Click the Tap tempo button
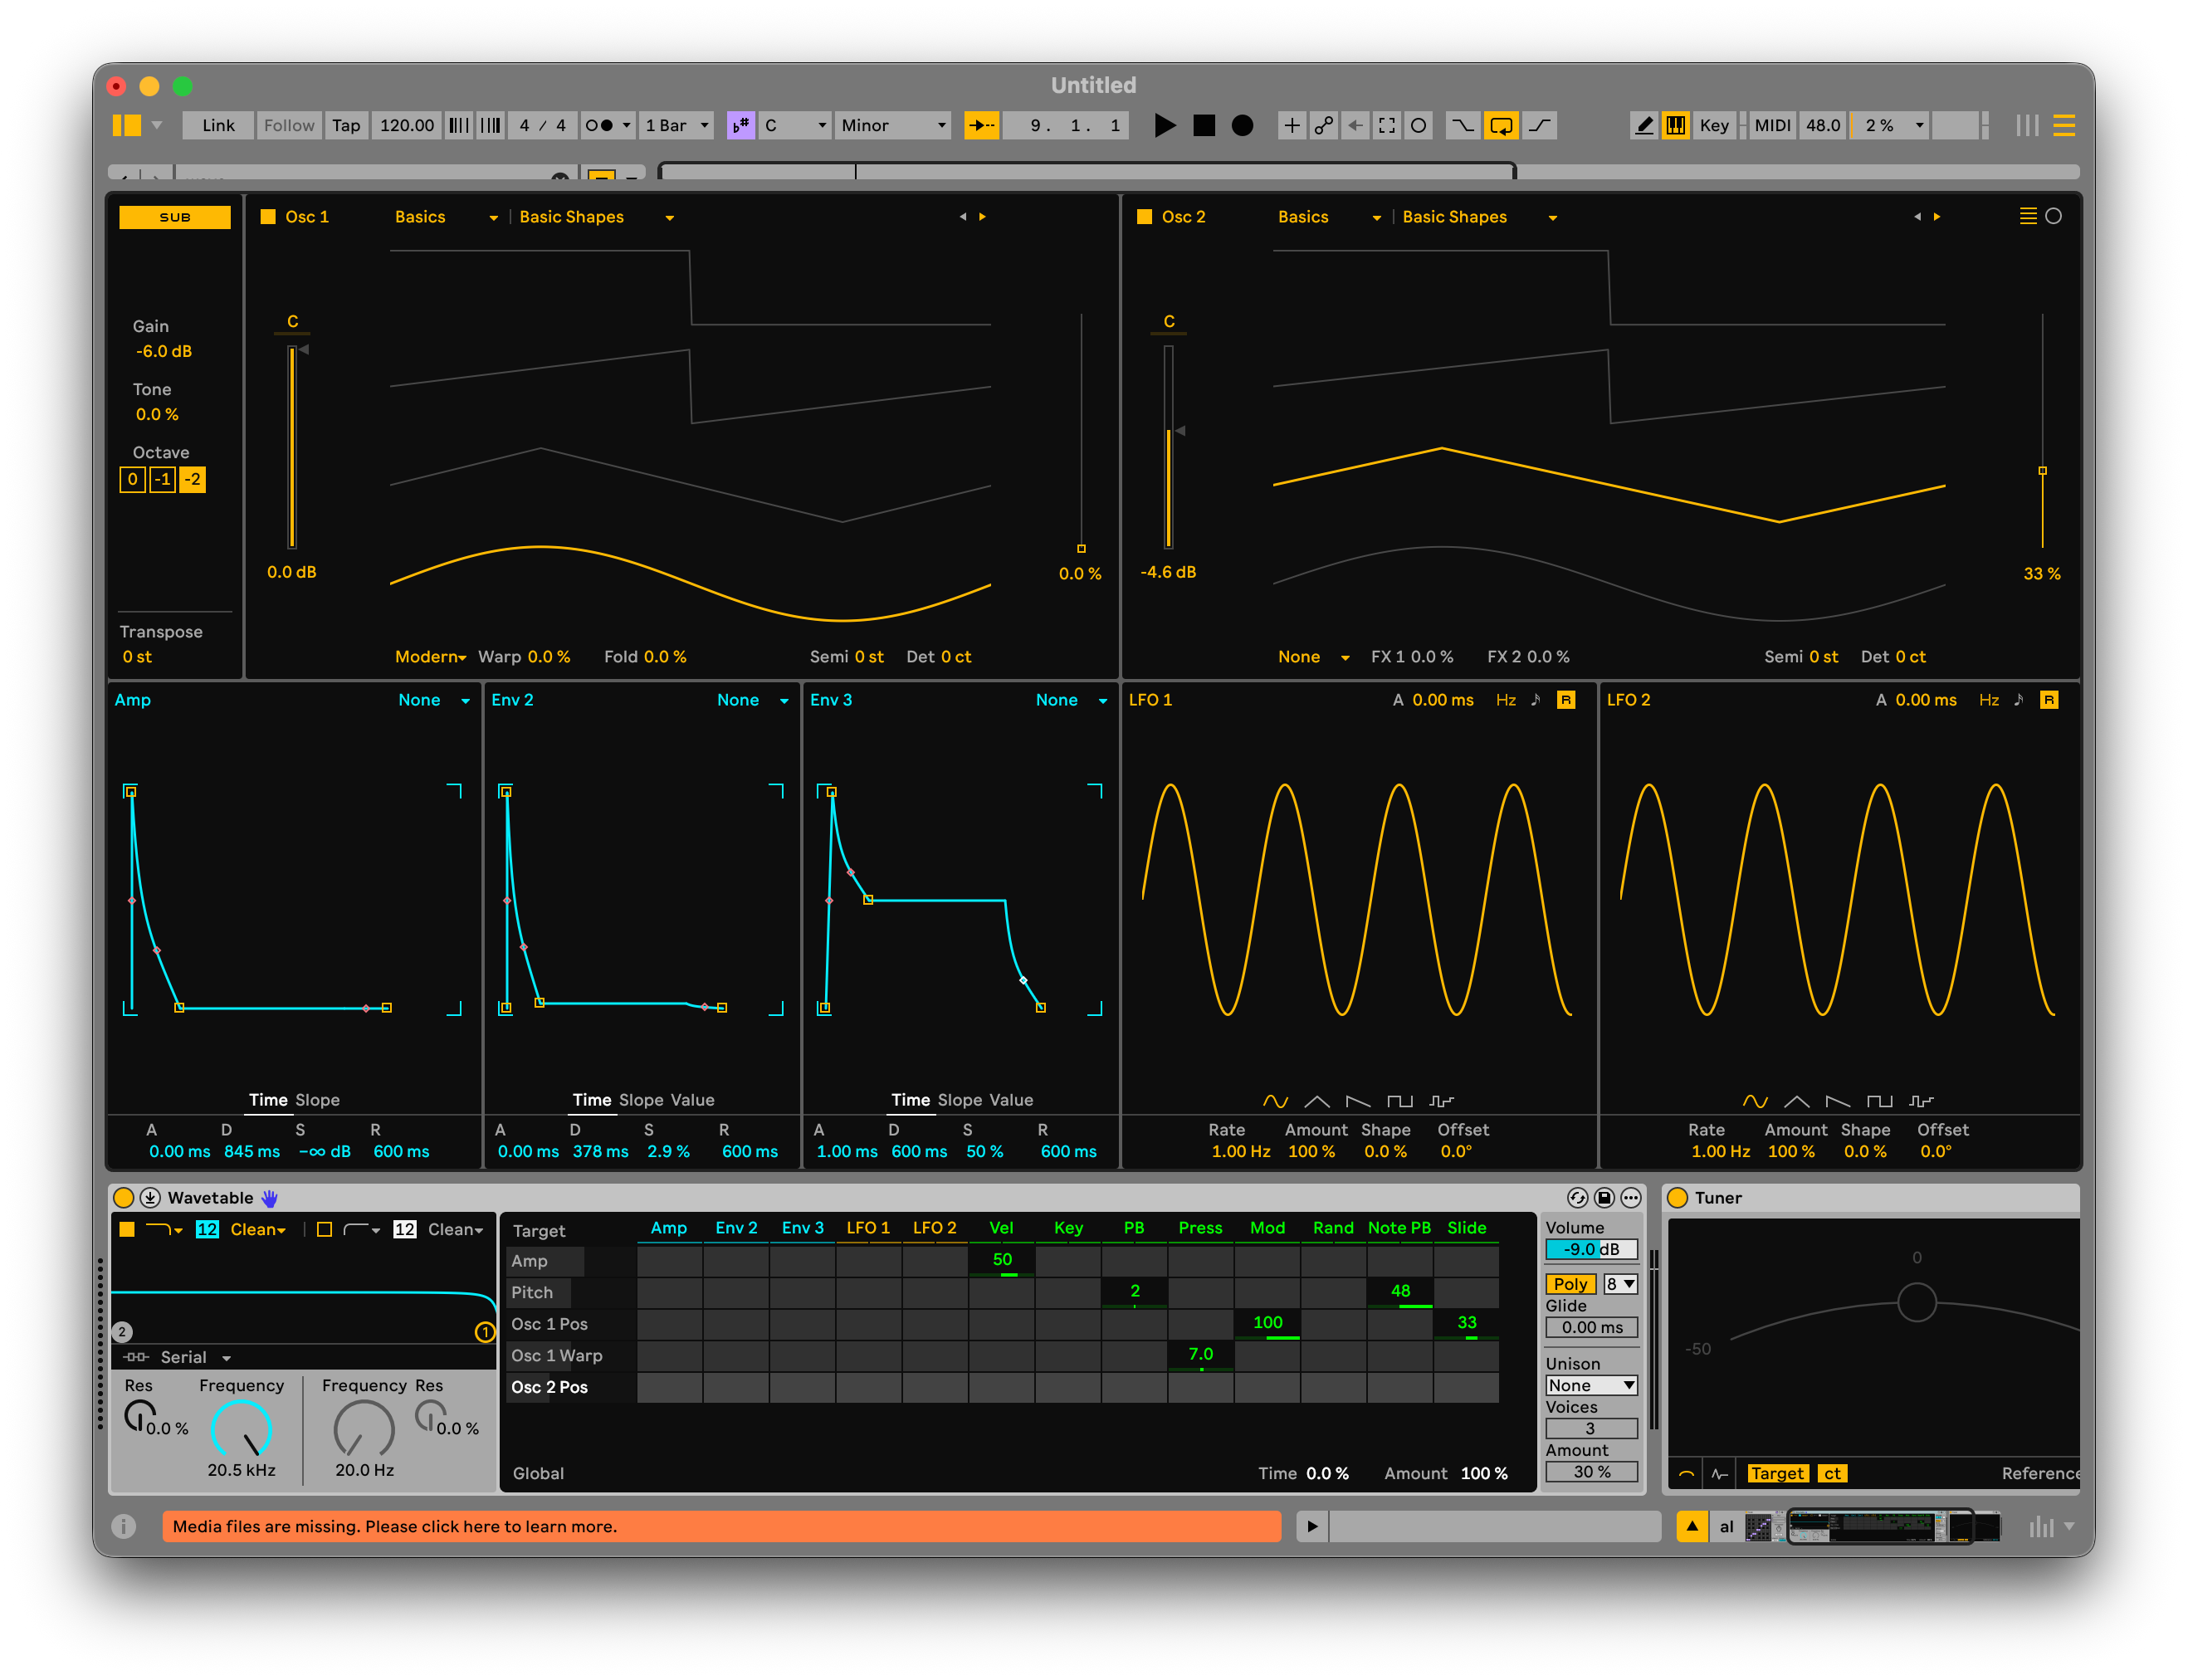 coord(346,125)
